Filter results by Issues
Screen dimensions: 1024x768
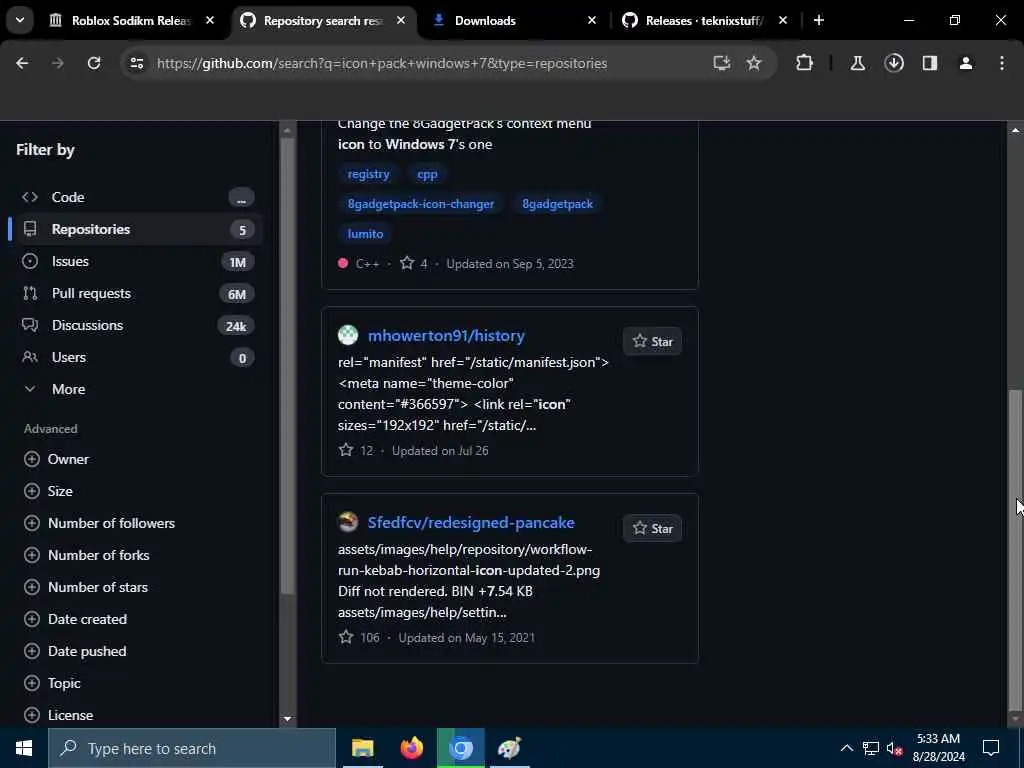pos(137,261)
